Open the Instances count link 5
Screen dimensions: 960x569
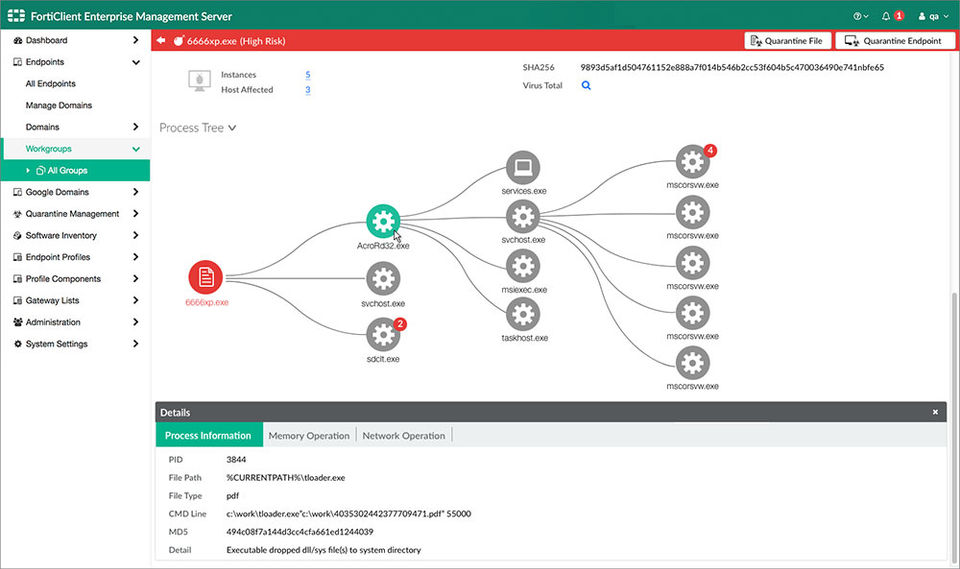[308, 75]
